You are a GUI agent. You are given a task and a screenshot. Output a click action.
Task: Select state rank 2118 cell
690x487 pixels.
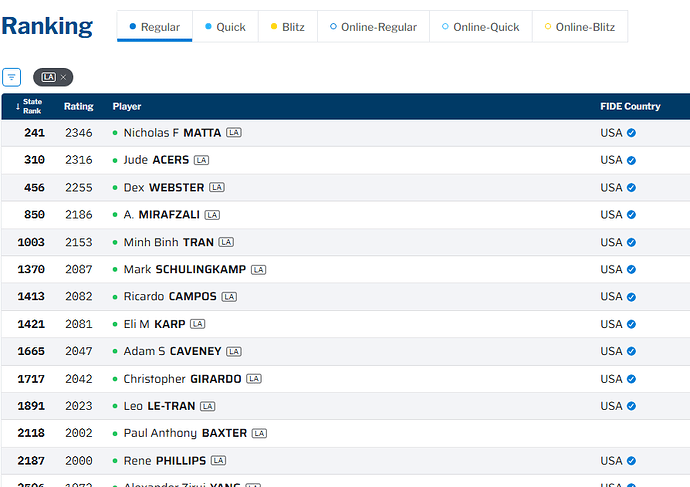pos(31,433)
